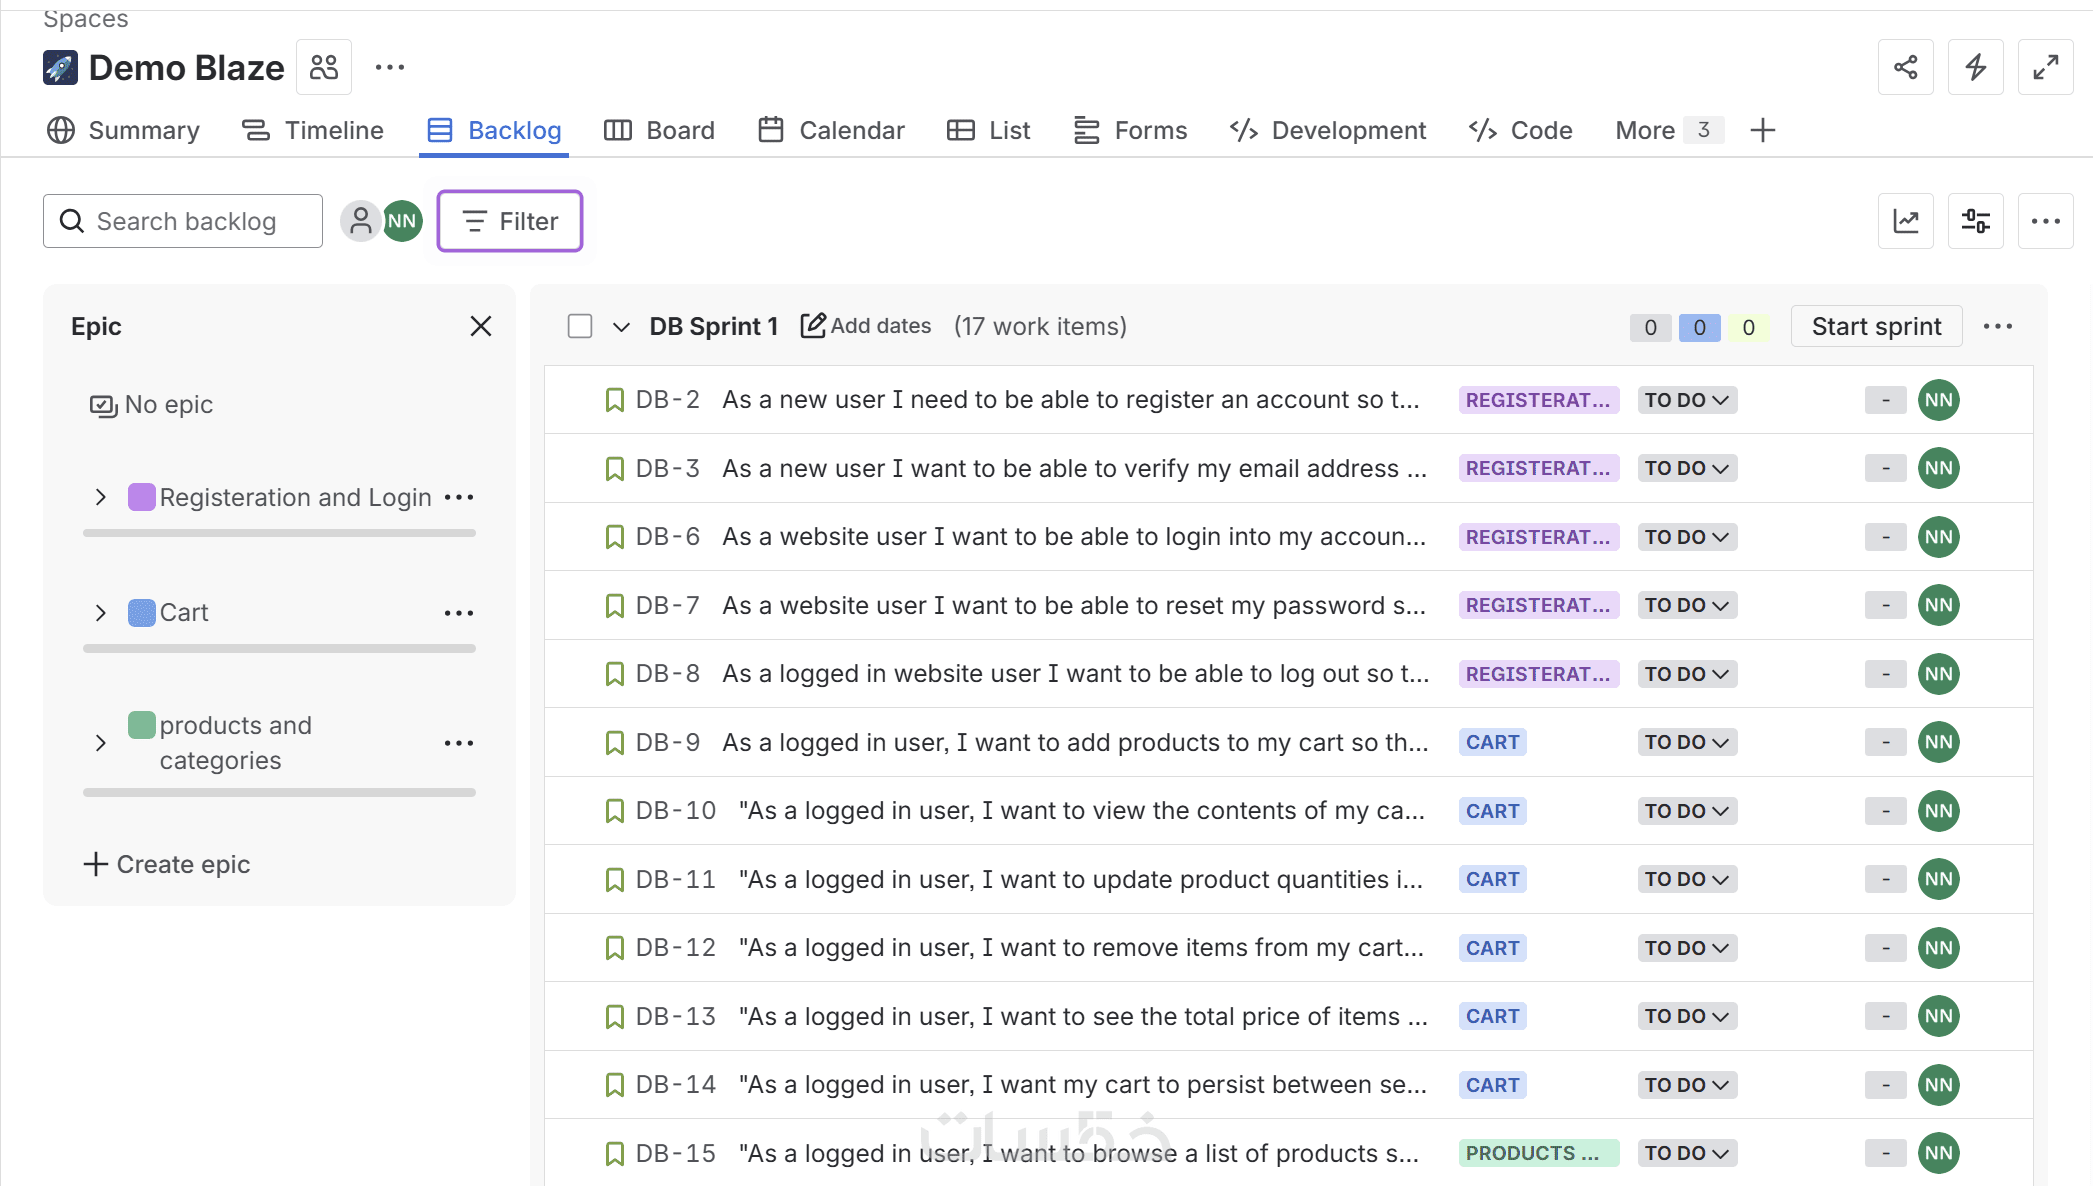Click the Create epic link
This screenshot has width=2093, height=1186.
(x=167, y=864)
